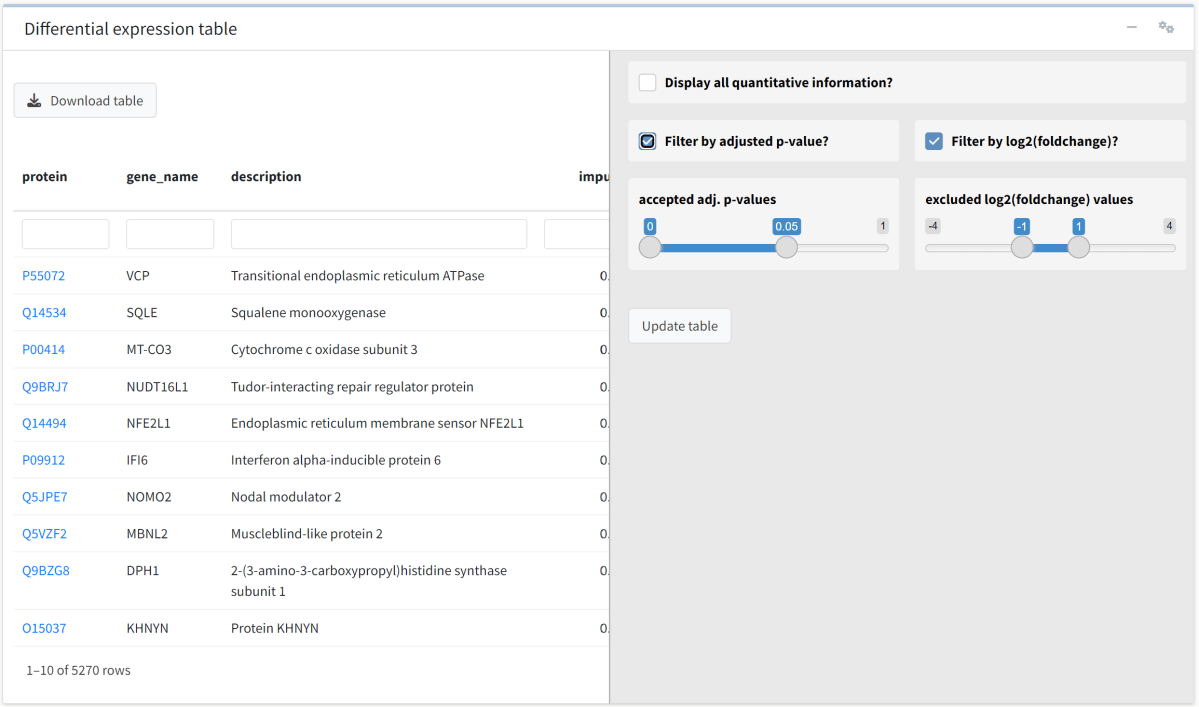Click the zero p-value slider handle
This screenshot has height=707, width=1199.
[x=650, y=247]
